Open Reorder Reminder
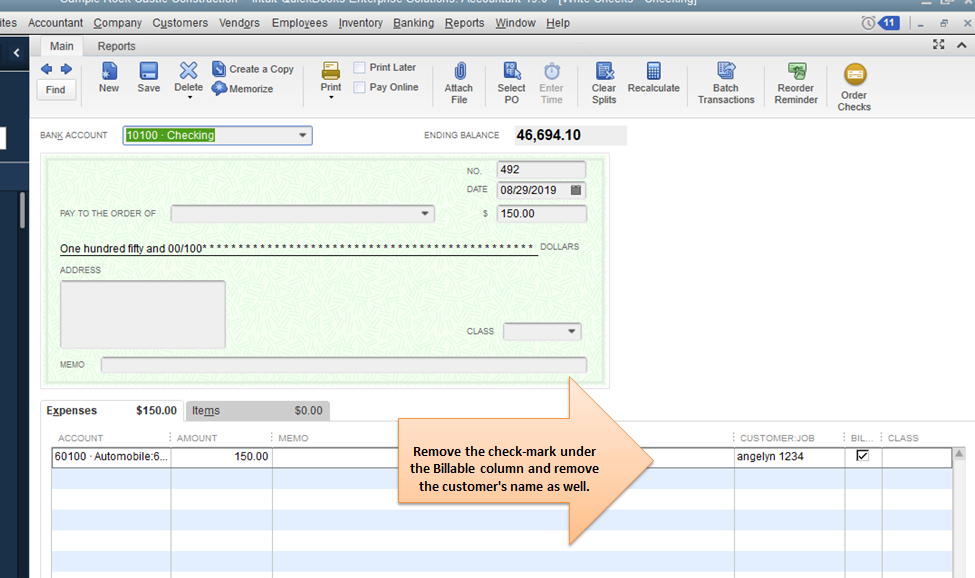975x578 pixels. pyautogui.click(x=796, y=83)
